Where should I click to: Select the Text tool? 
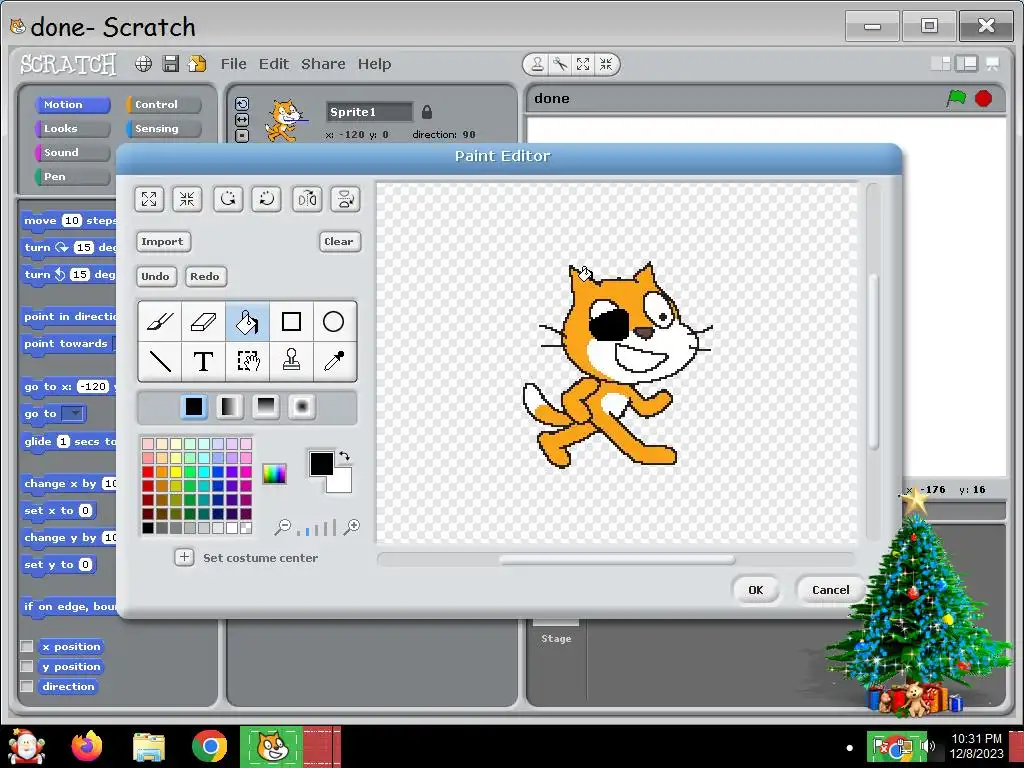(x=203, y=360)
